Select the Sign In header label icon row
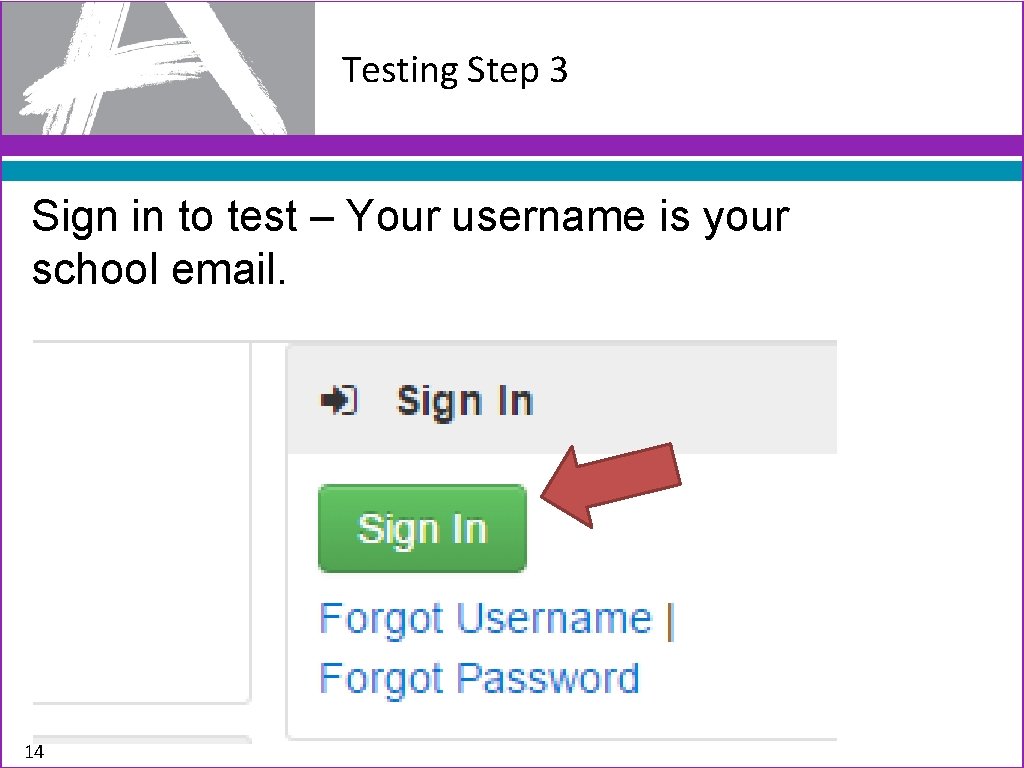1024x768 pixels. coord(430,400)
